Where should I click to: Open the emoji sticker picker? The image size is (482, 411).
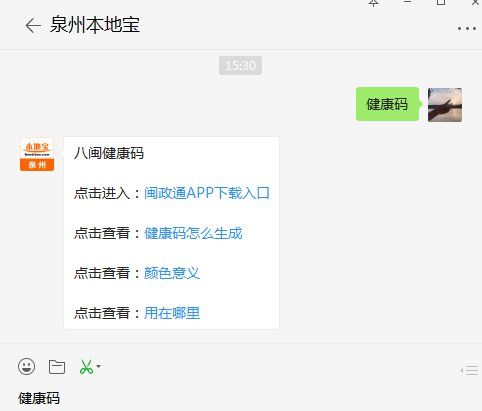tap(26, 367)
